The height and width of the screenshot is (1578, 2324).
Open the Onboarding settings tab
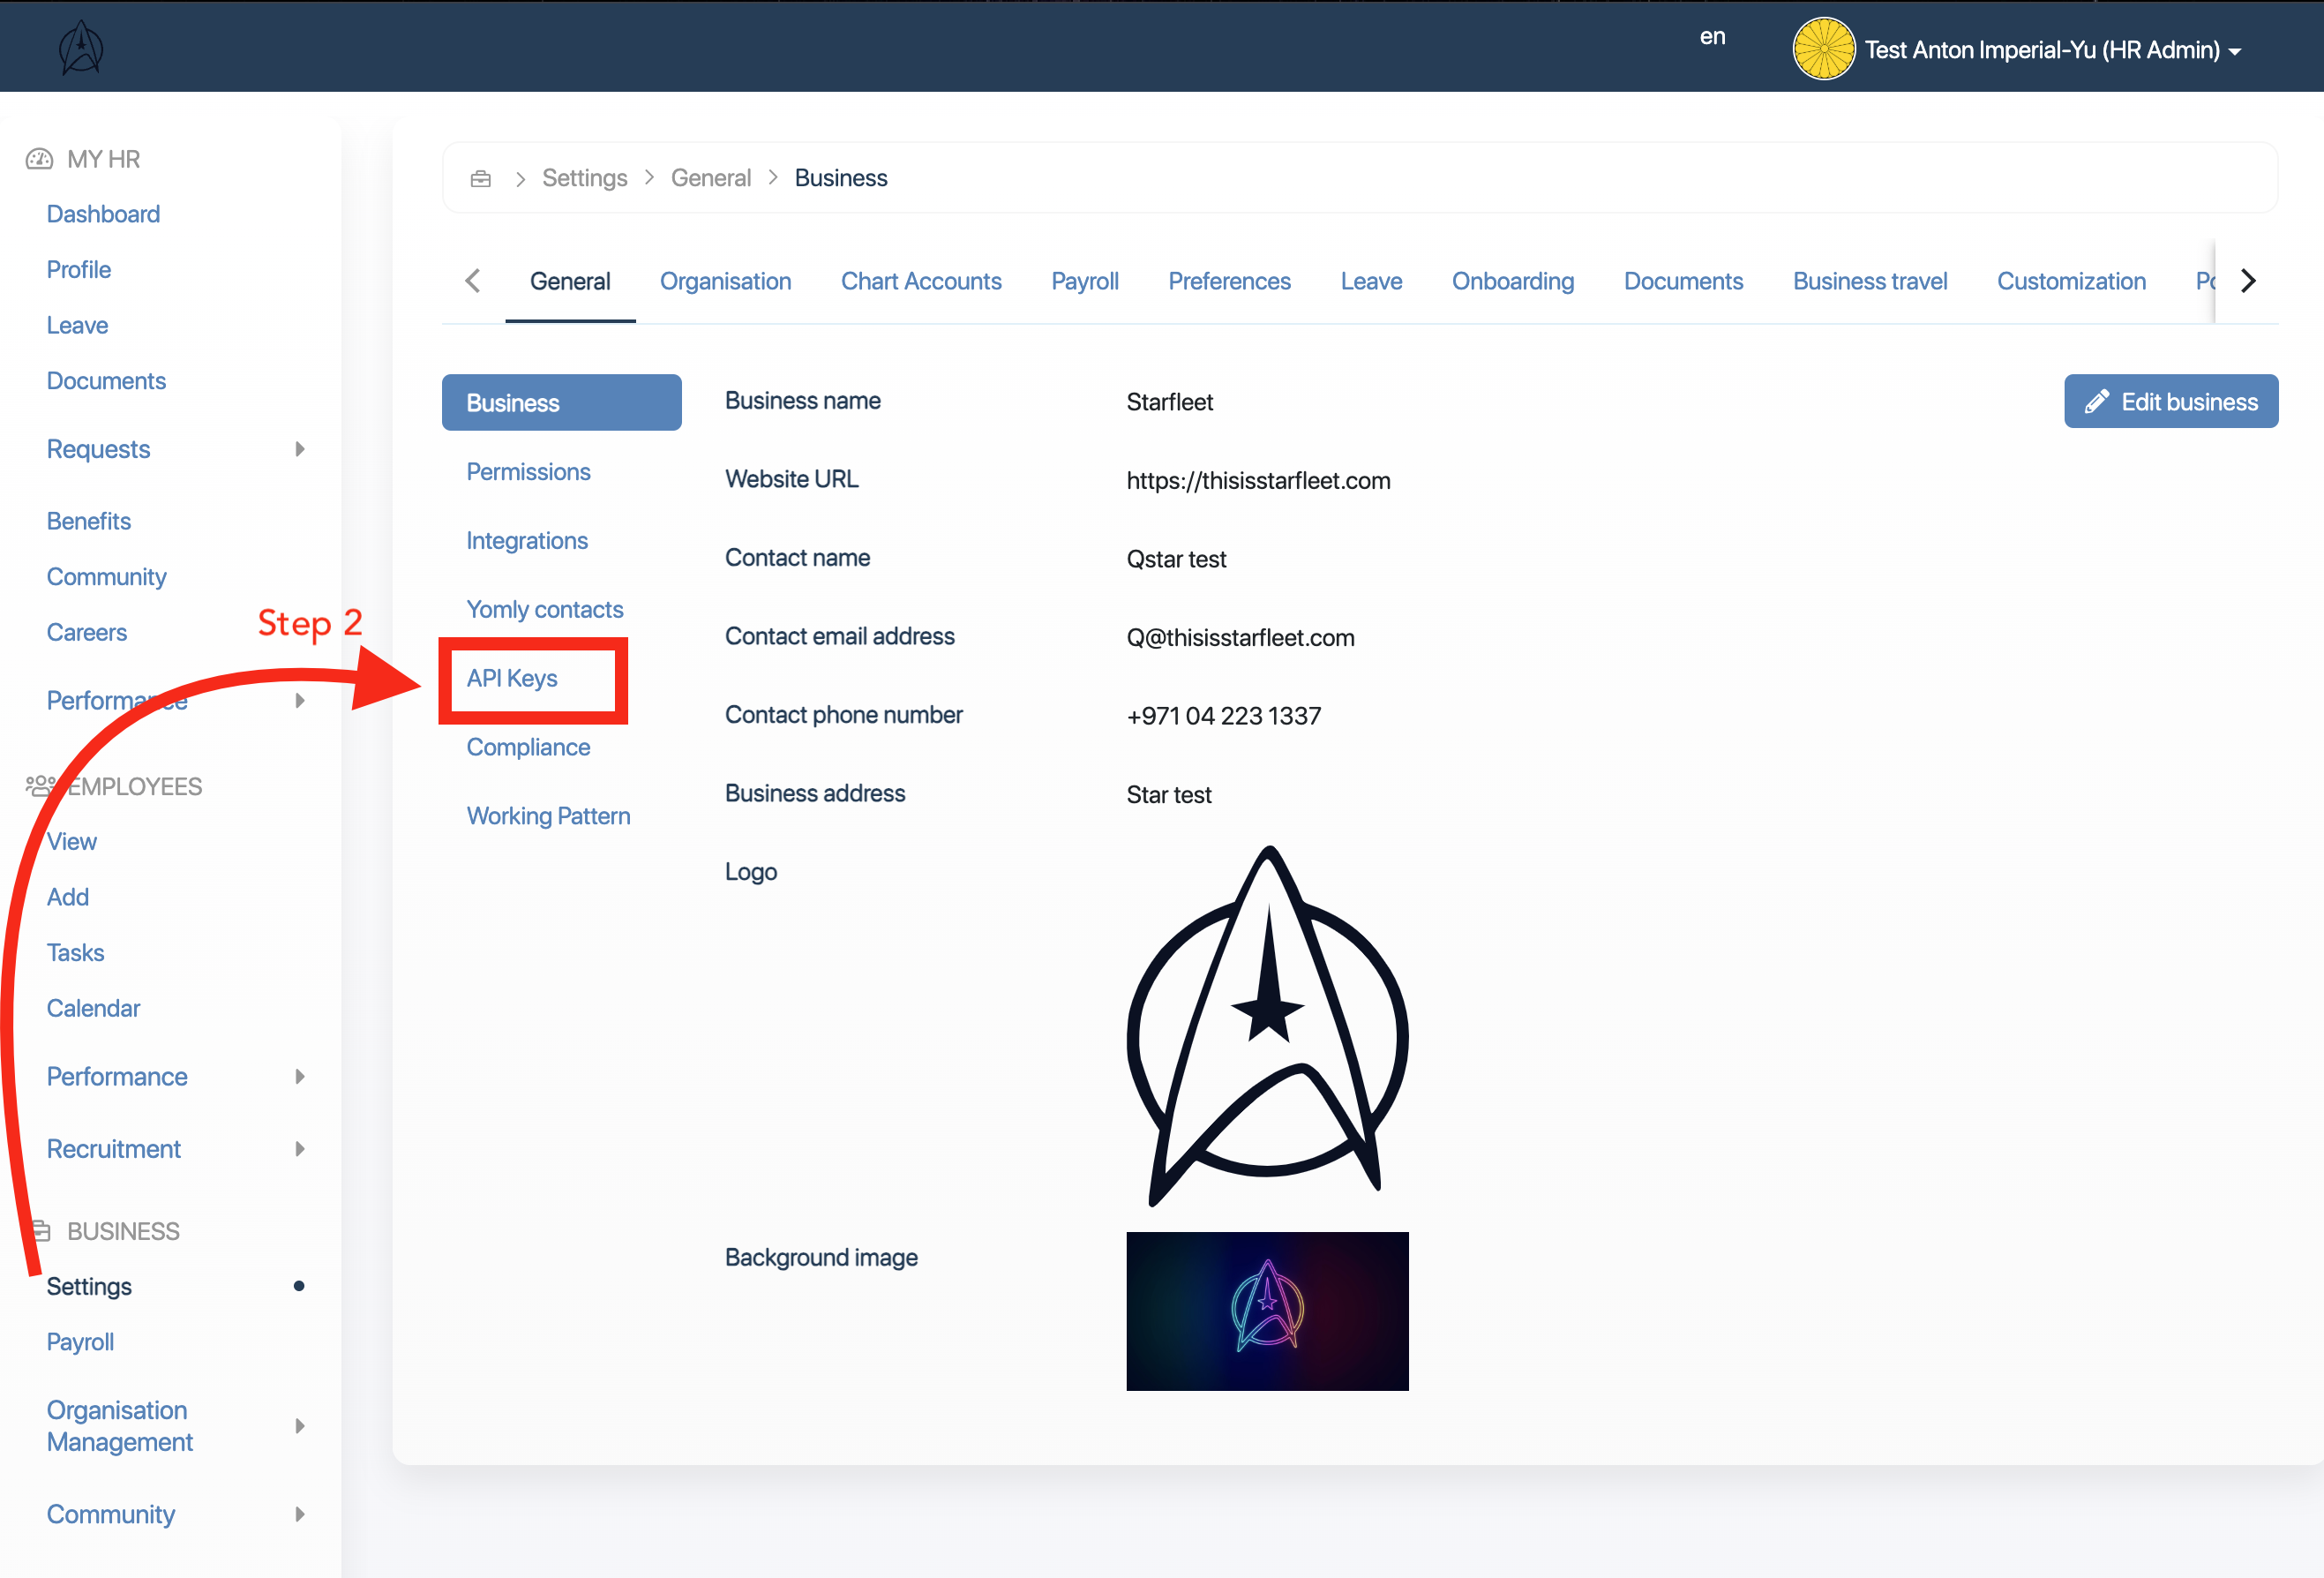pyautogui.click(x=1512, y=281)
